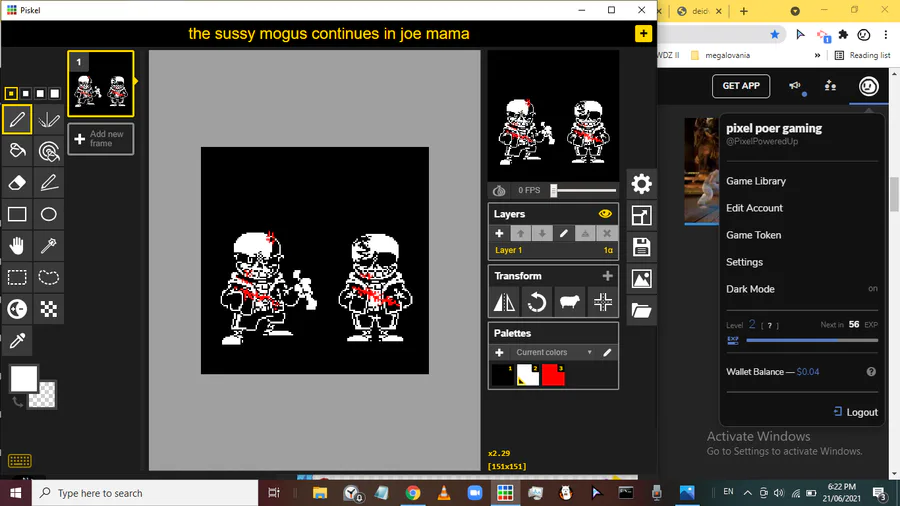Viewport: 900px width, 506px height.
Task: Open the Import folder panel
Action: [x=641, y=310]
